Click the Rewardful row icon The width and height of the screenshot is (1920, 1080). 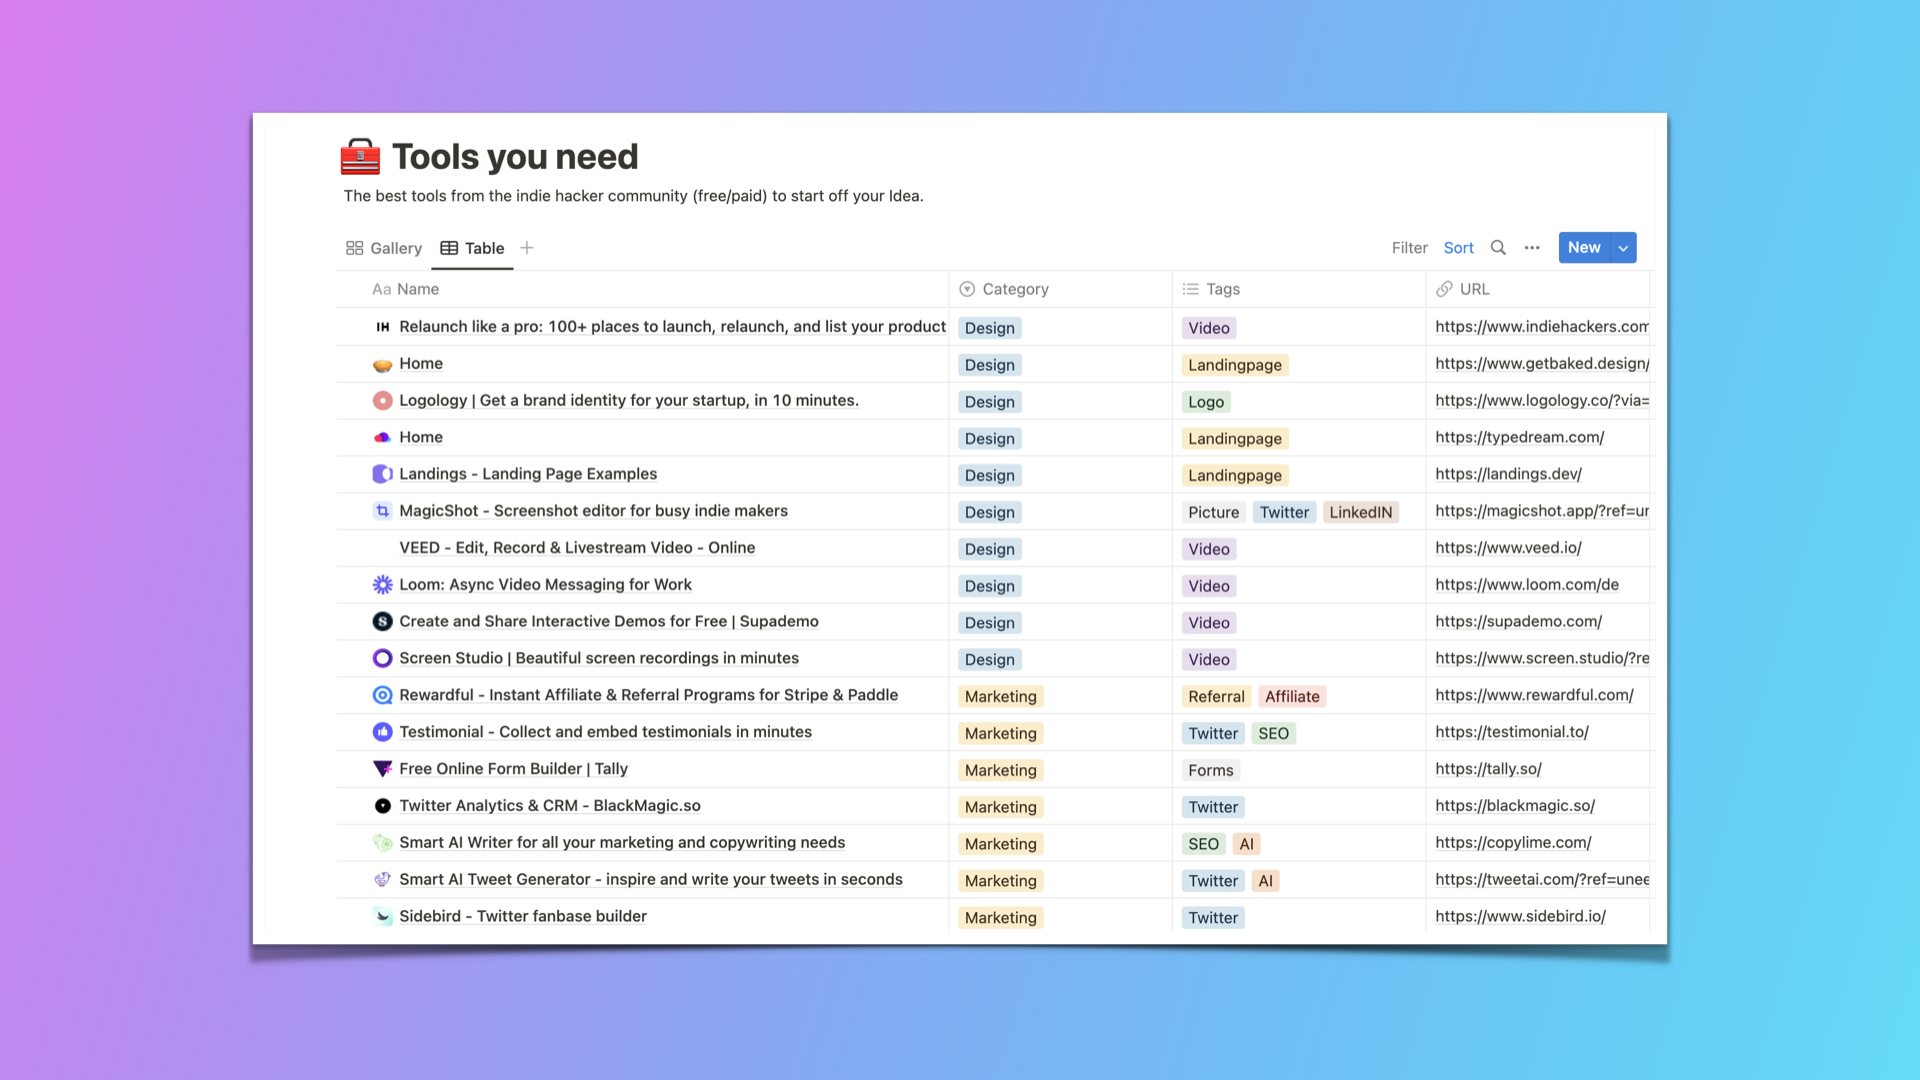pos(382,695)
